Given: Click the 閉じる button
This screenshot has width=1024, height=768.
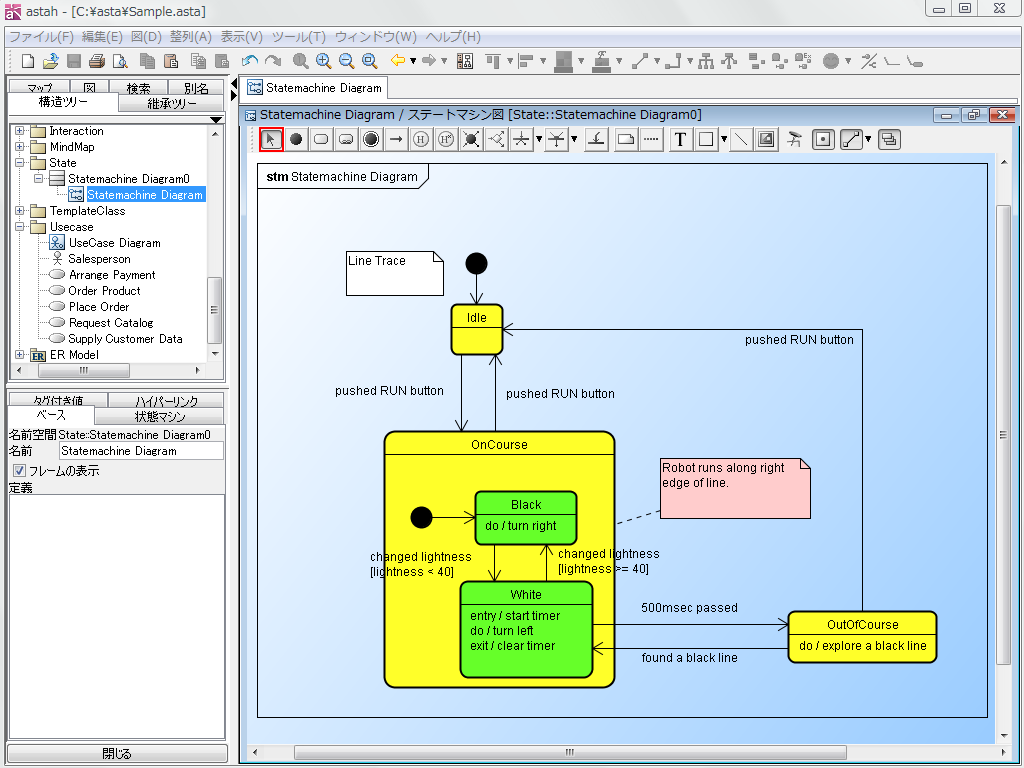Looking at the screenshot, I should tap(117, 754).
